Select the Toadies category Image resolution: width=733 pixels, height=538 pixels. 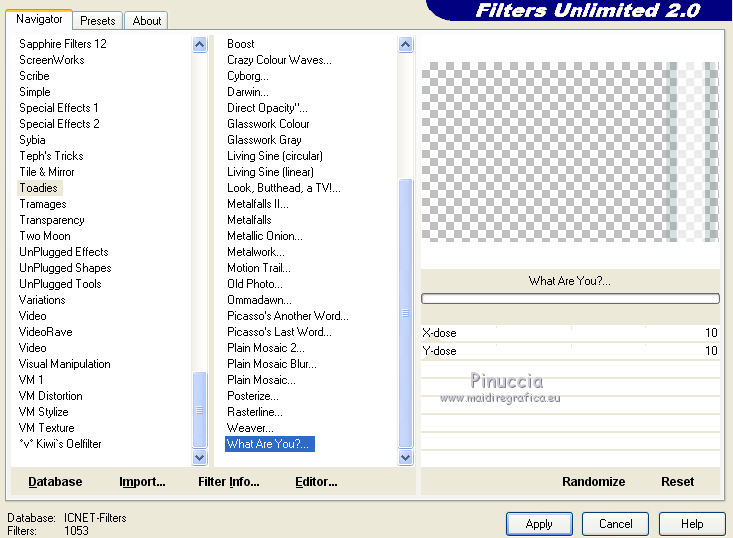tap(39, 188)
